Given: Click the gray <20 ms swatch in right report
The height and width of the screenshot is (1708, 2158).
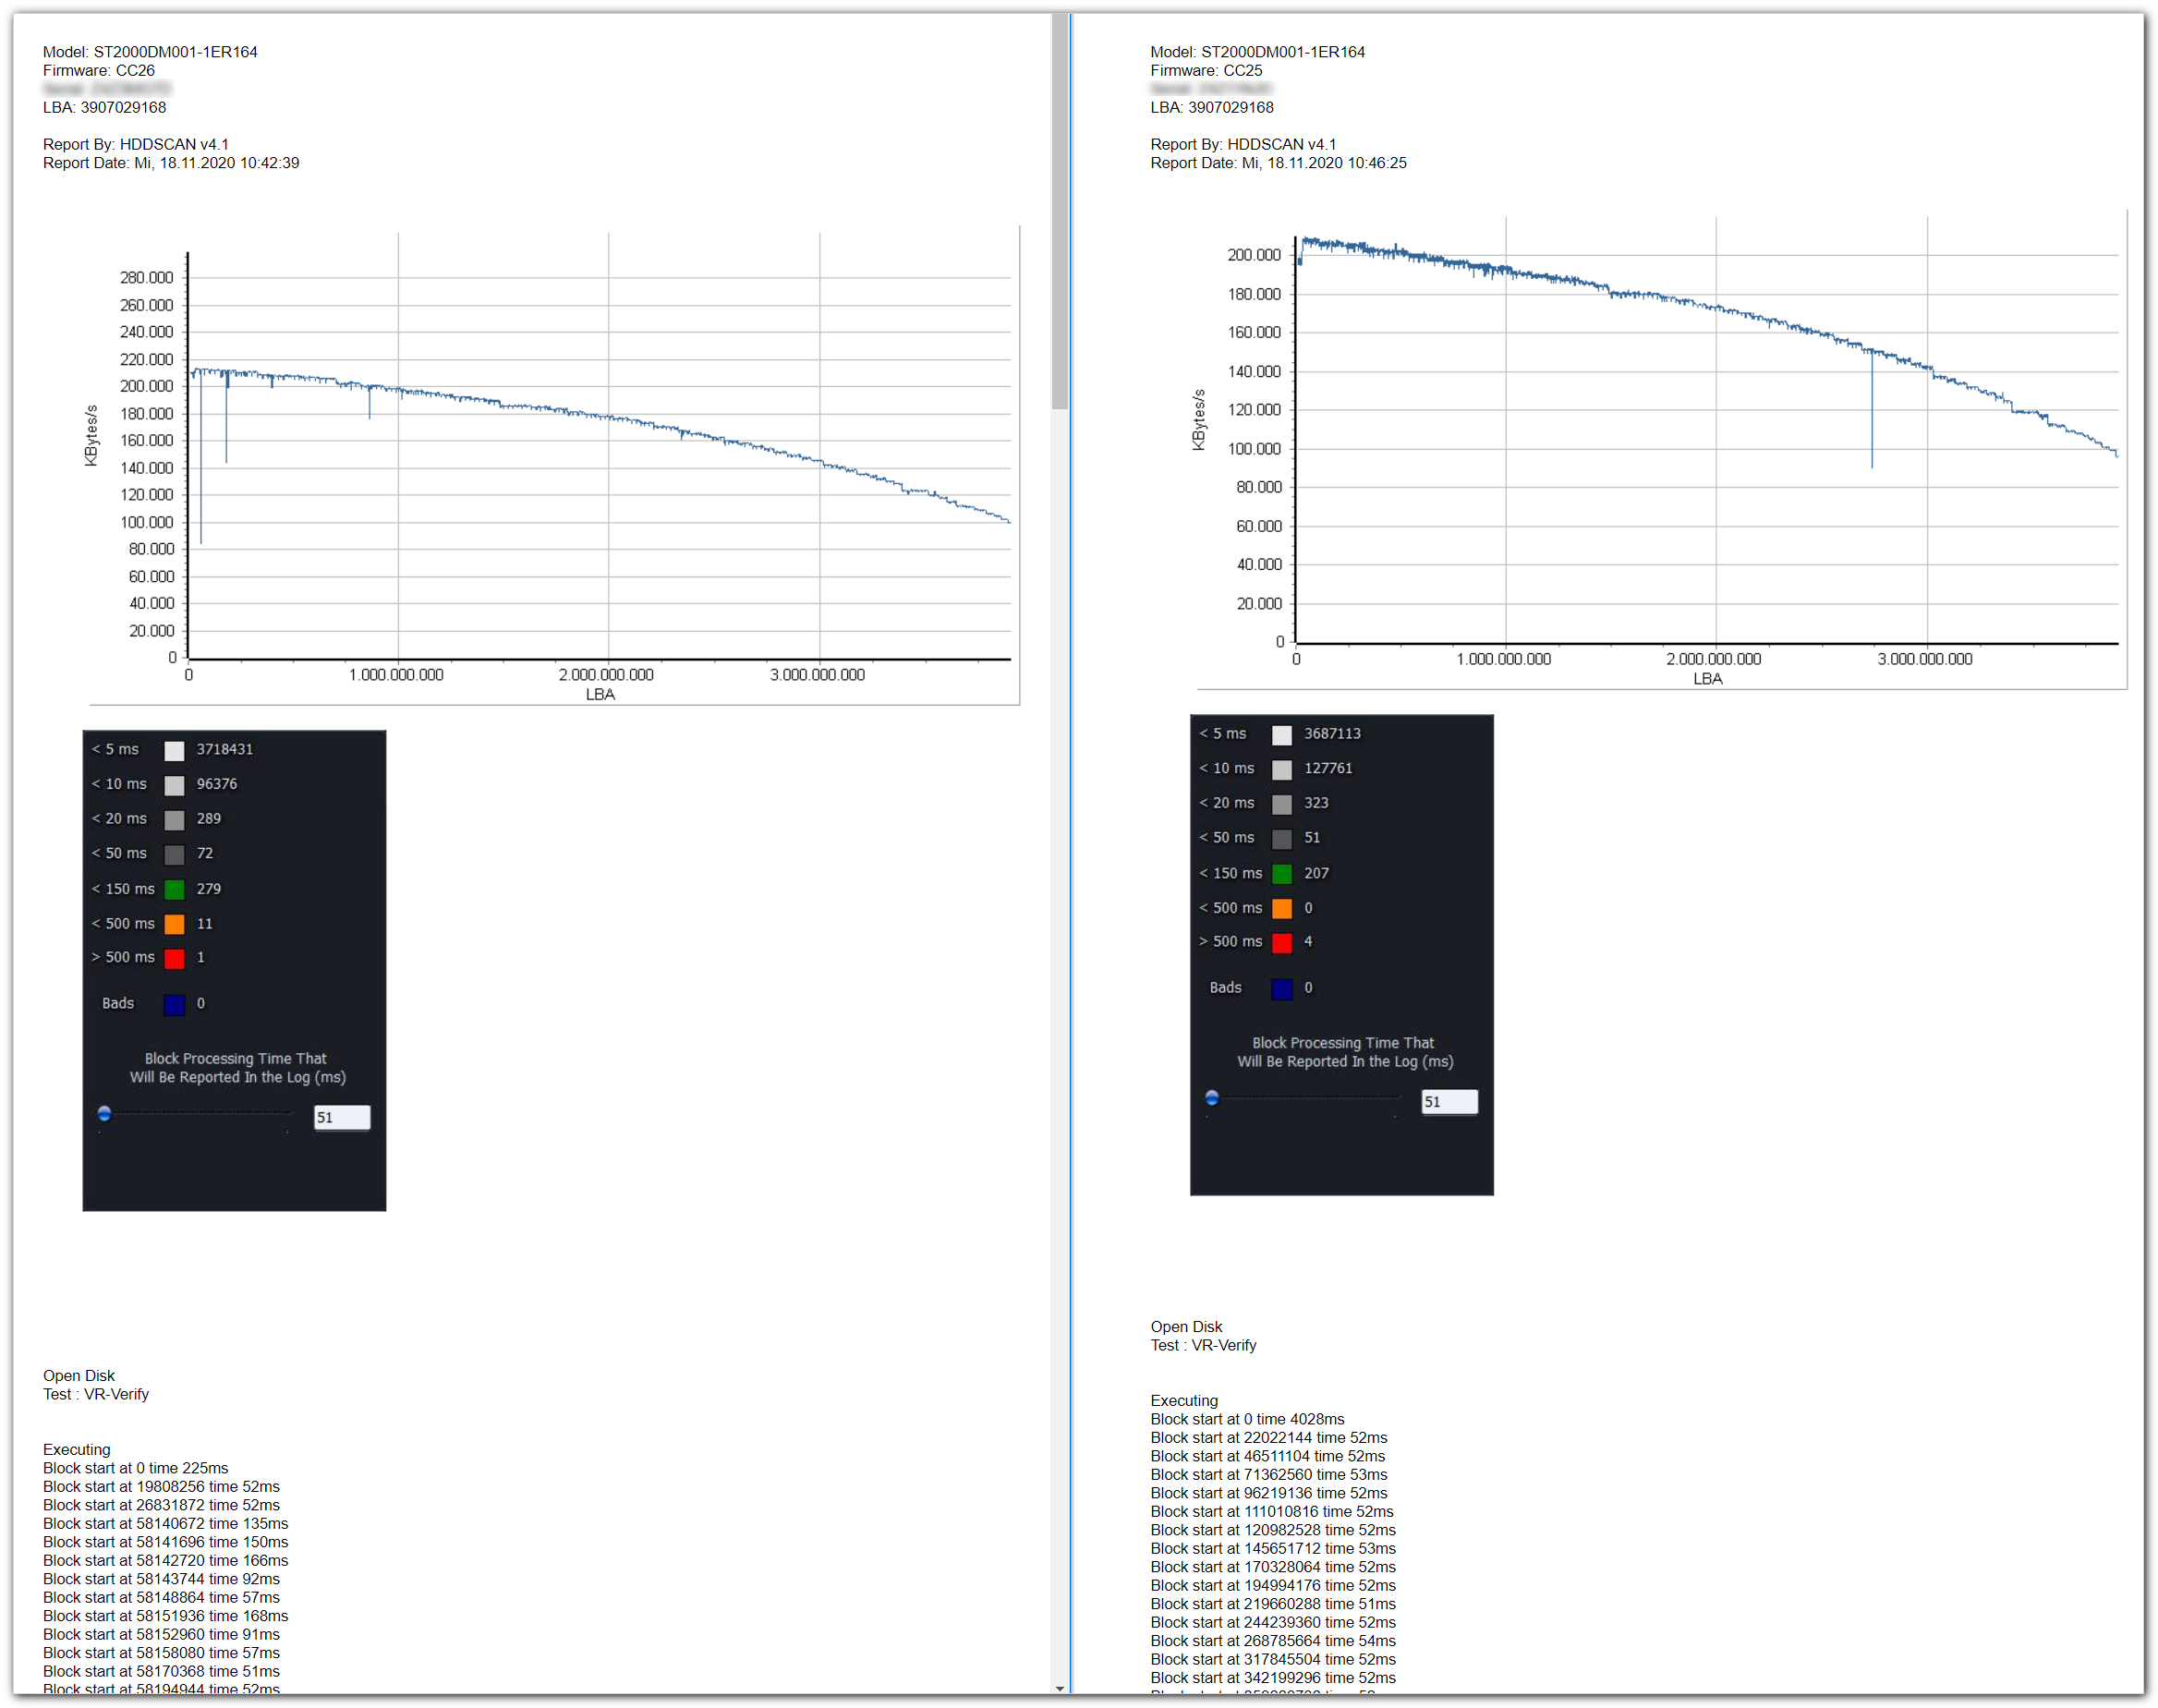Looking at the screenshot, I should (x=1281, y=804).
